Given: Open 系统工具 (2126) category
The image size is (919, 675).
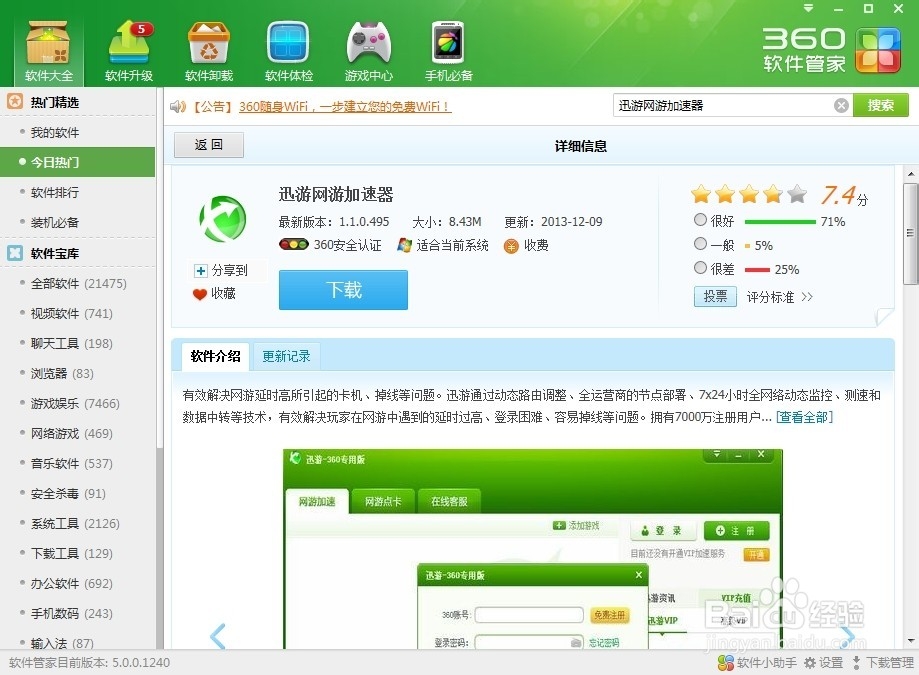Looking at the screenshot, I should pyautogui.click(x=77, y=523).
